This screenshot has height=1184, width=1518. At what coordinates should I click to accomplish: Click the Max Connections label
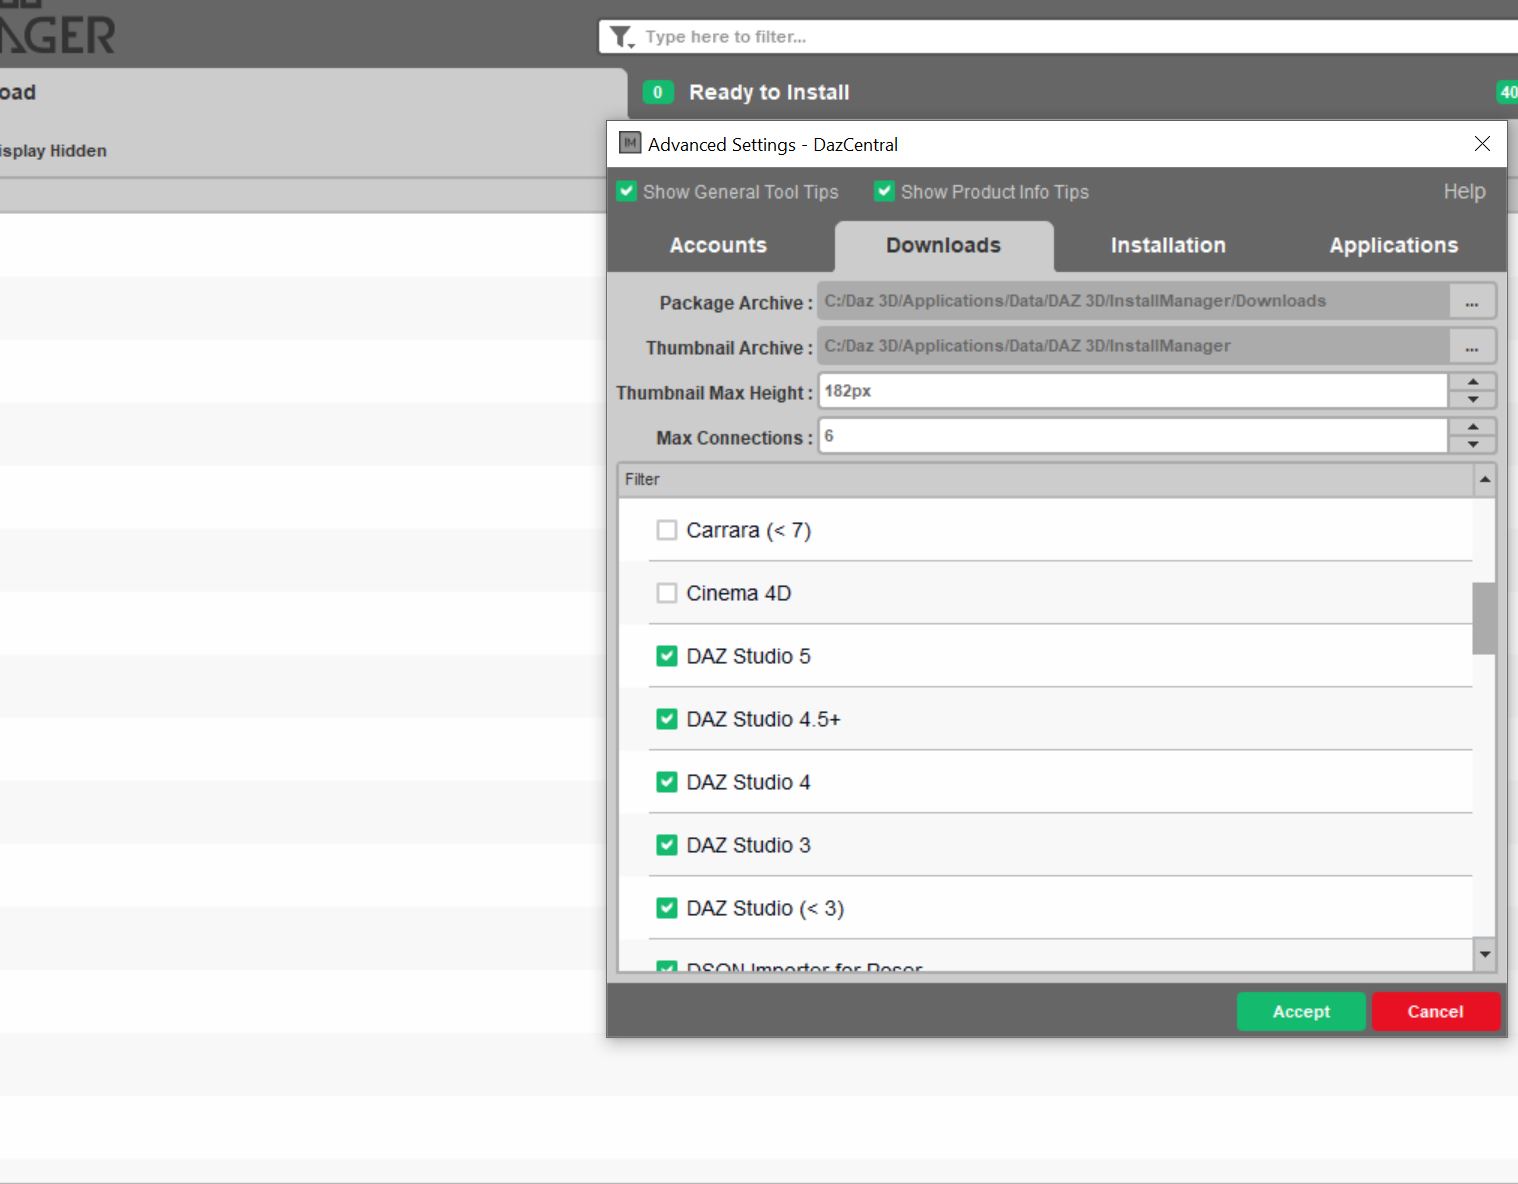pyautogui.click(x=734, y=437)
